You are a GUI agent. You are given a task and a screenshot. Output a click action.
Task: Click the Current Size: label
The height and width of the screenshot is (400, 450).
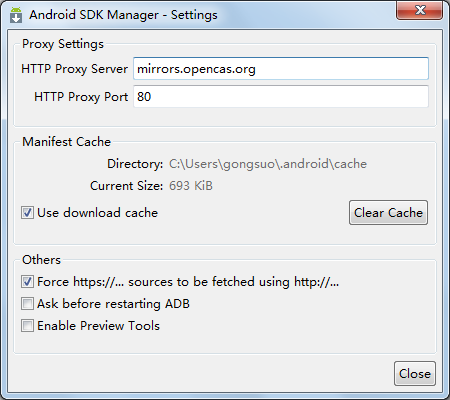tap(126, 186)
